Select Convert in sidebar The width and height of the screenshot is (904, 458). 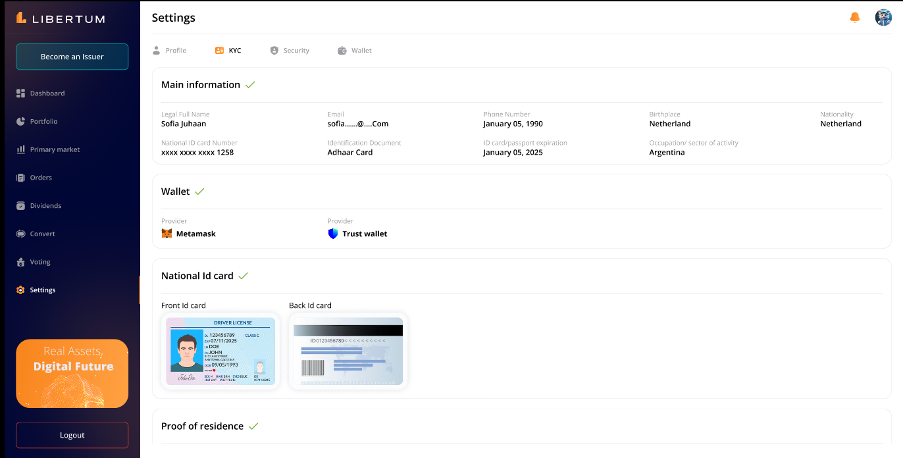pyautogui.click(x=42, y=233)
